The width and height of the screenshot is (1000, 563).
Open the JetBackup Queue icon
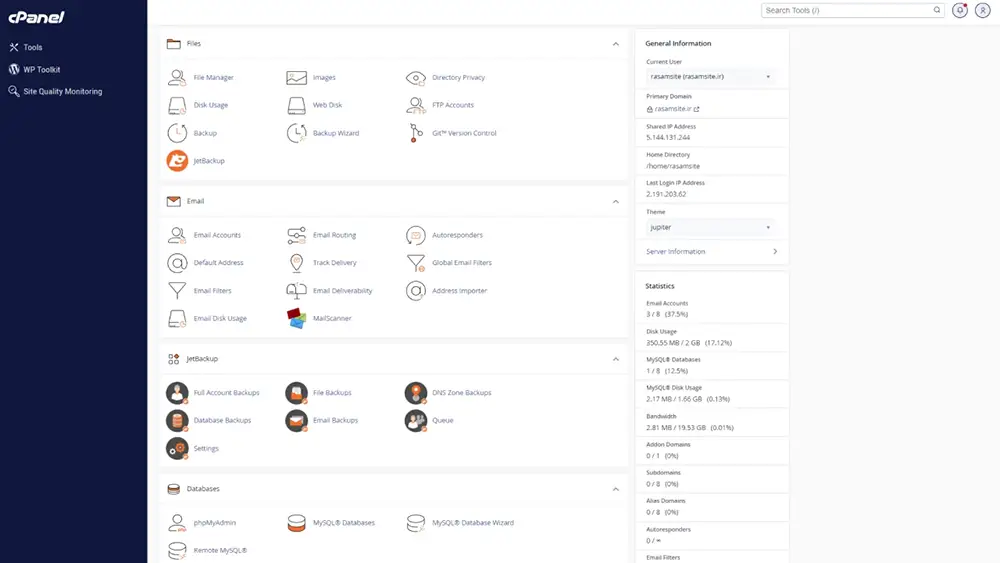click(415, 420)
